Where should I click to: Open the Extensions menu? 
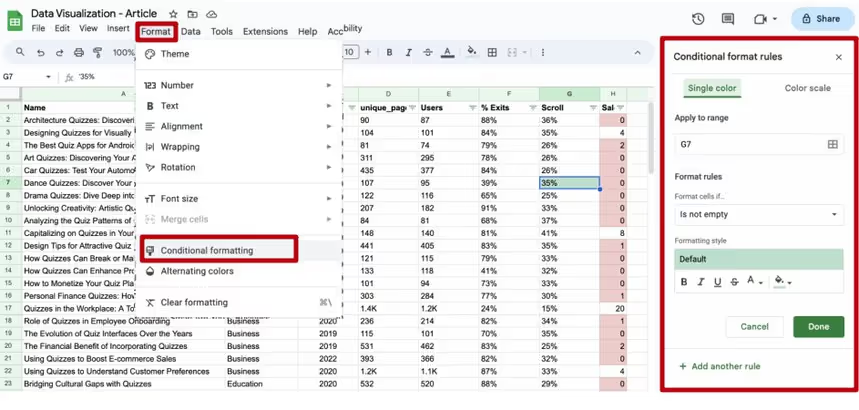coord(265,32)
